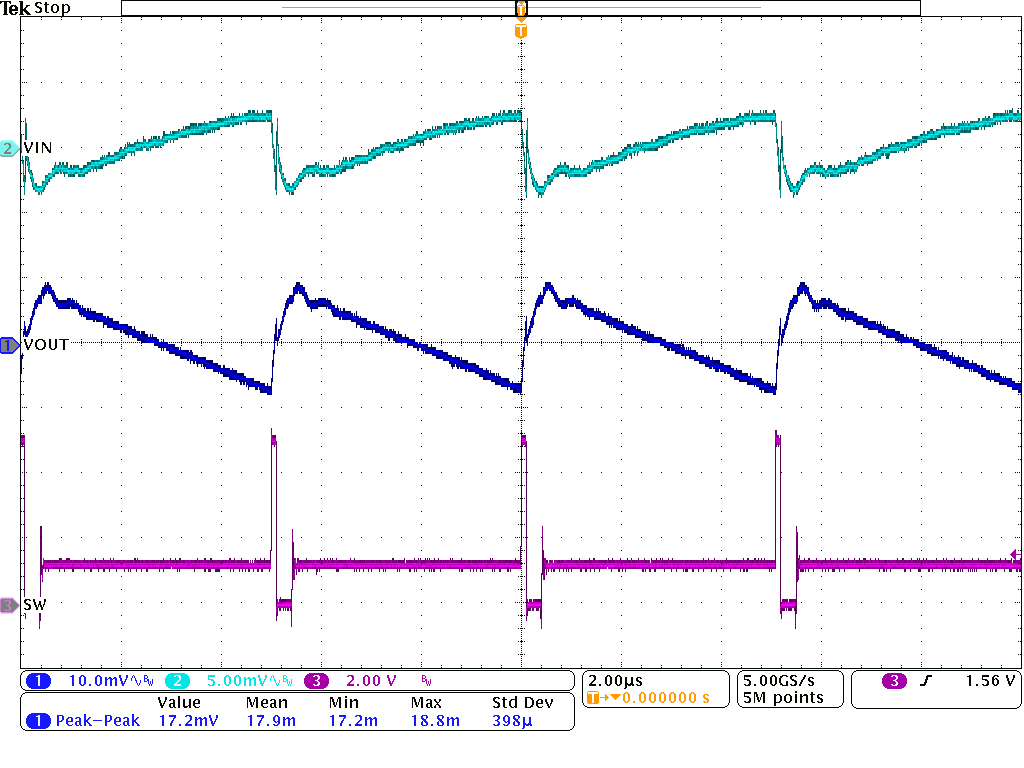The height and width of the screenshot is (768, 1024).
Task: Click the Tek logo
Action: (x=18, y=8)
